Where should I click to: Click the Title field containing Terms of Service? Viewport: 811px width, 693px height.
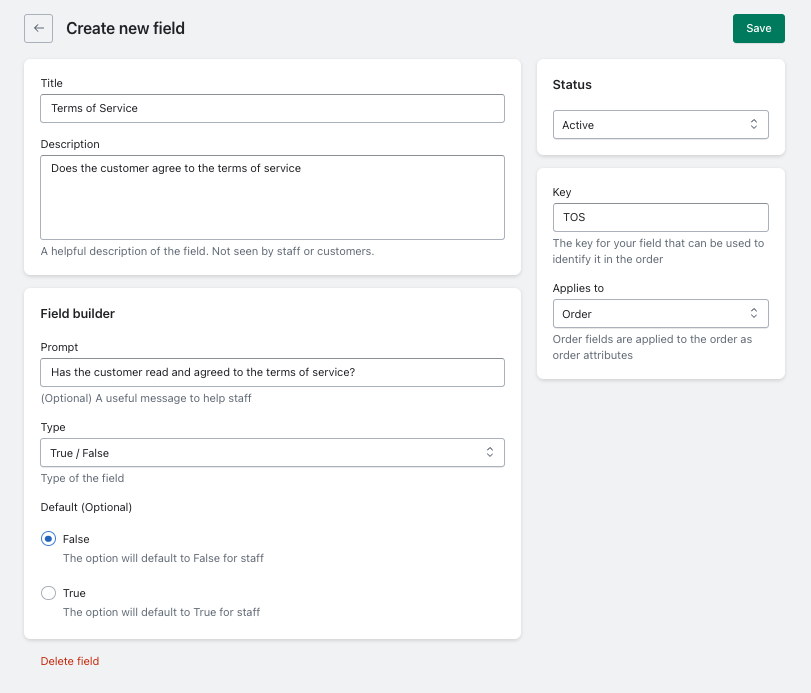[x=271, y=108]
